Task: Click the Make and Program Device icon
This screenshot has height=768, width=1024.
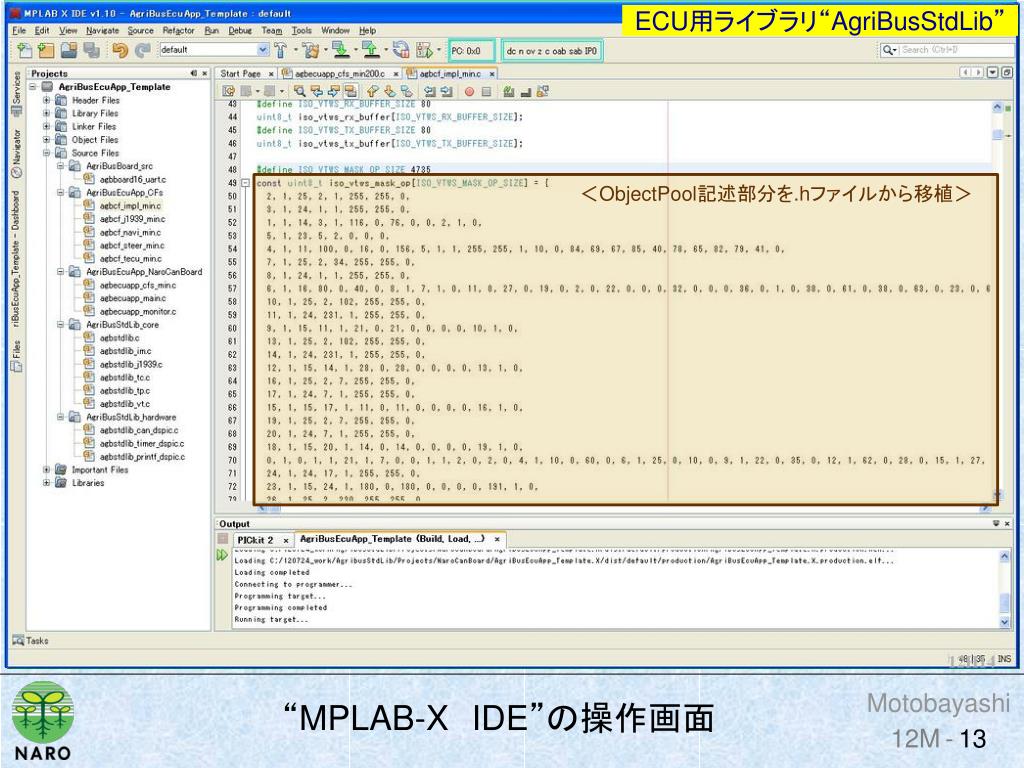Action: click(340, 50)
